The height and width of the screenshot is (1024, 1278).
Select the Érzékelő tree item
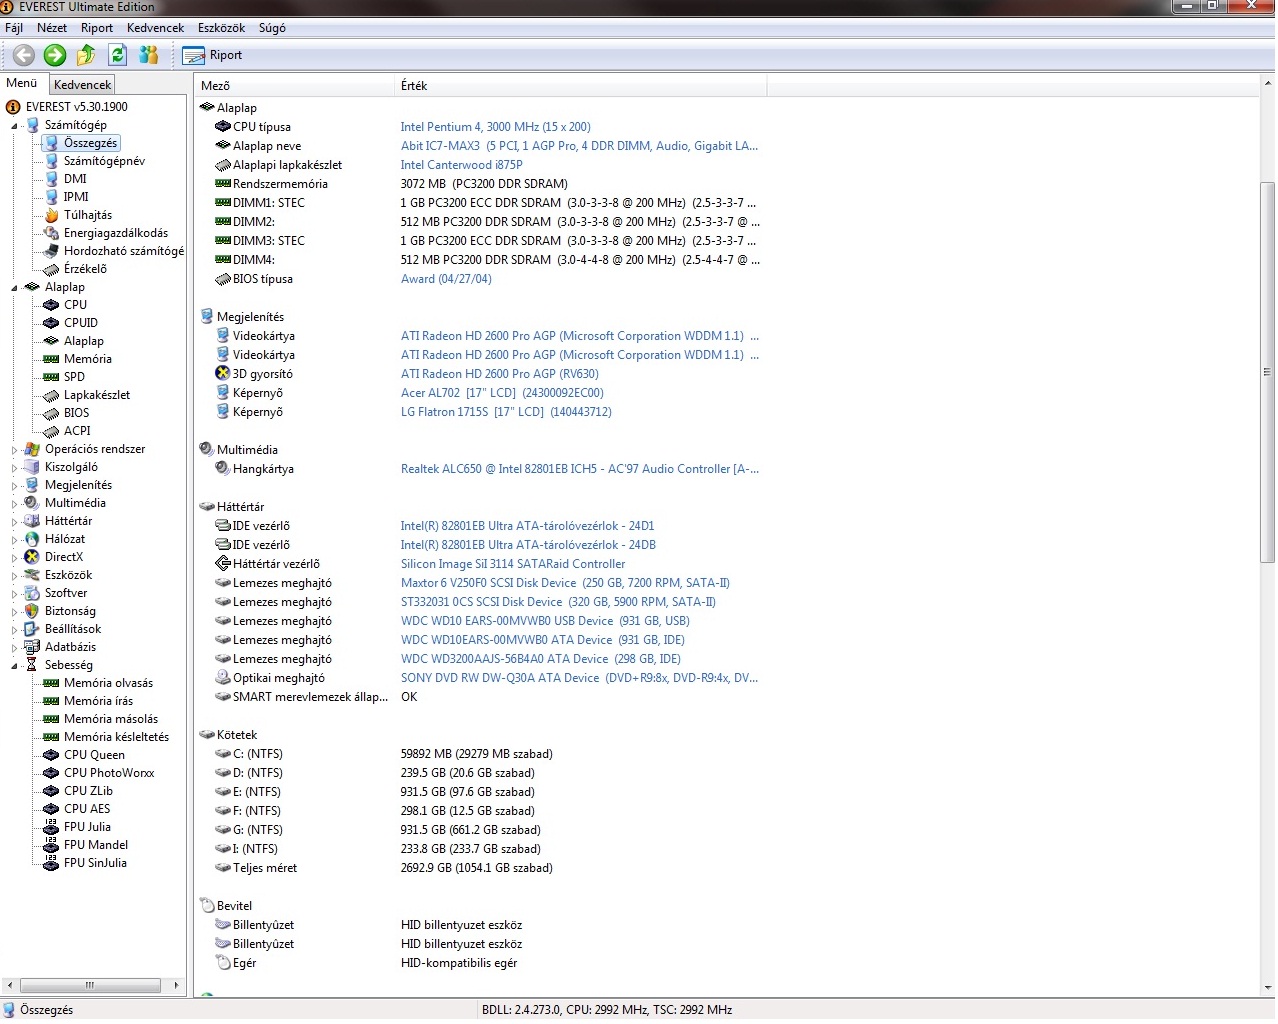click(85, 269)
